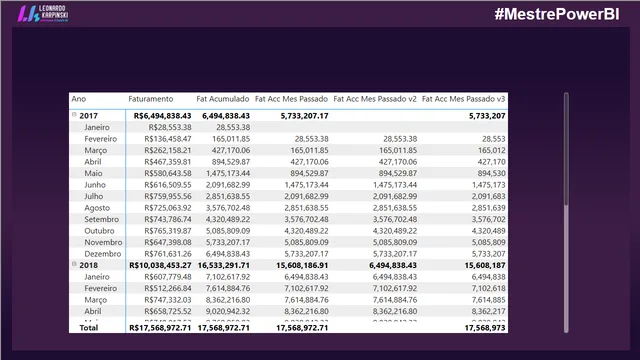Select the Agosto row label
640x360 pixels.
(x=97, y=208)
